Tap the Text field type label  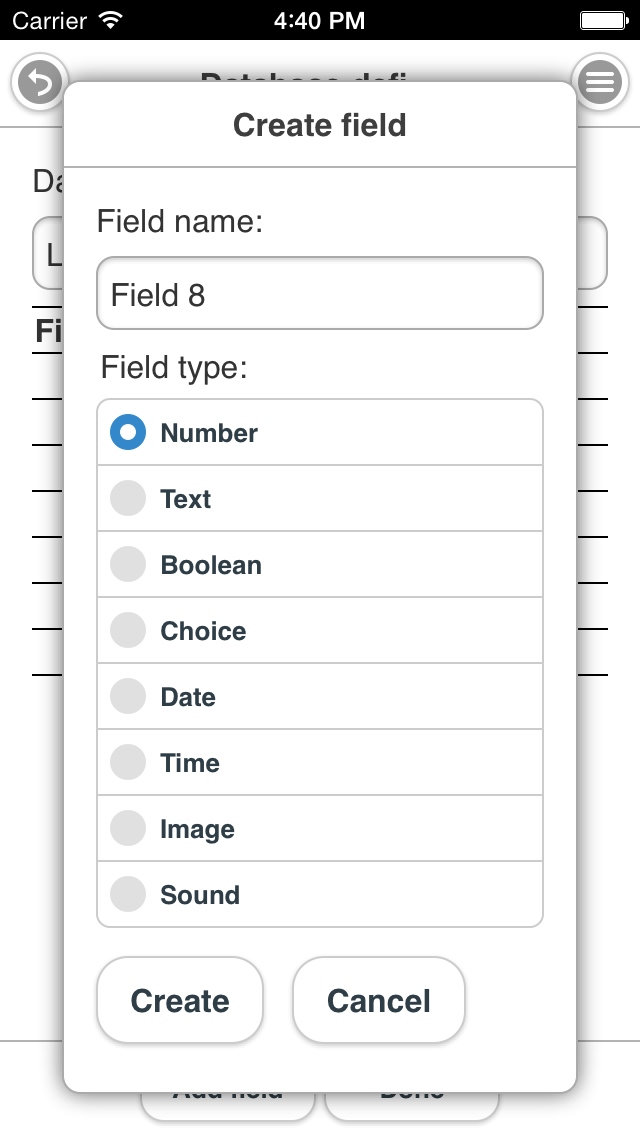(x=186, y=499)
